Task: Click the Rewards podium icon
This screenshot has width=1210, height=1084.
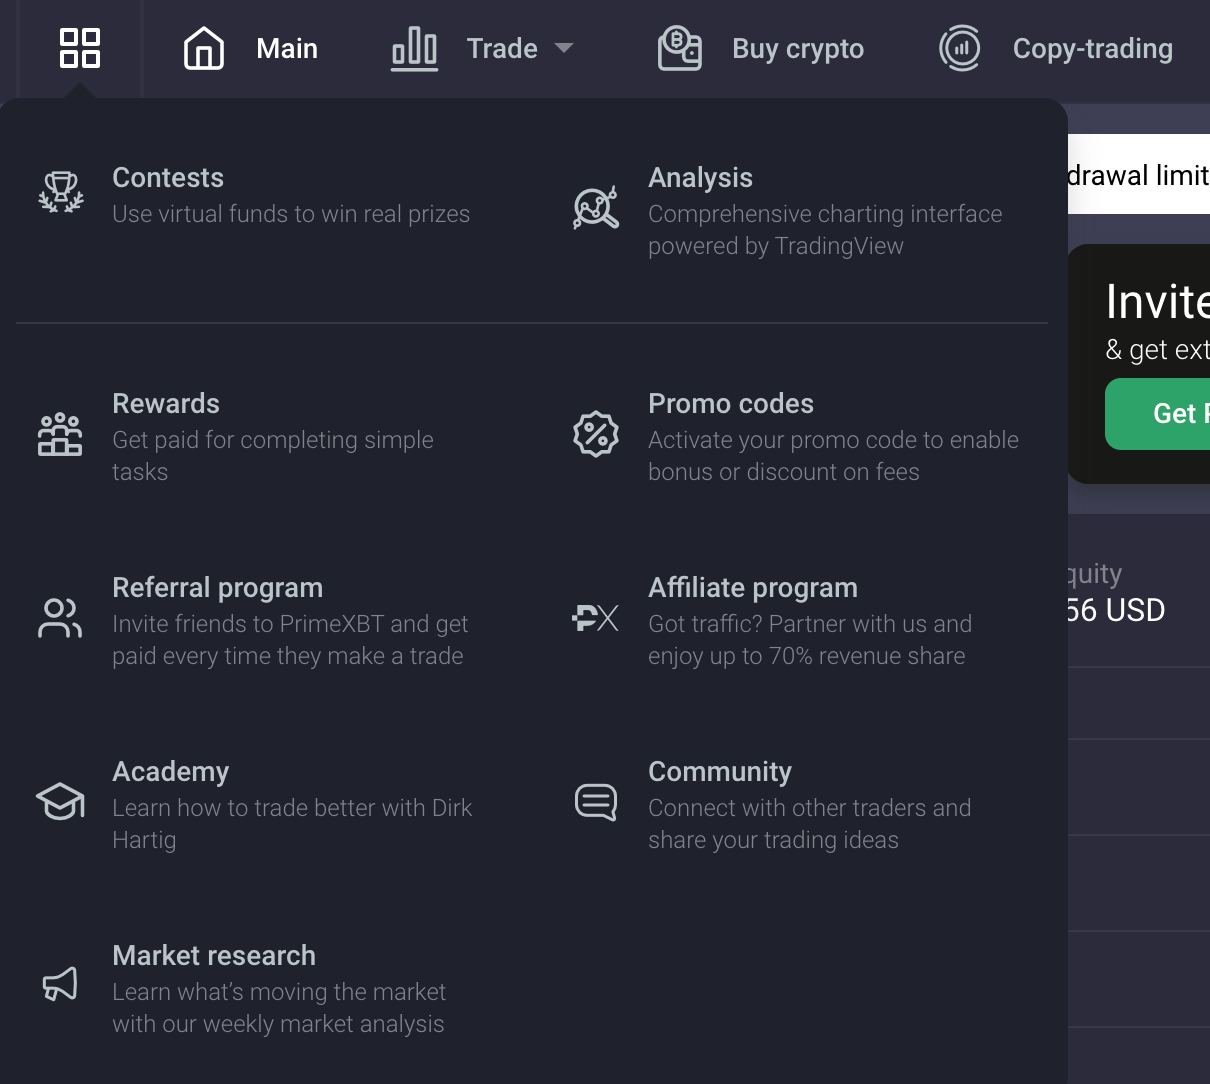Action: point(60,435)
